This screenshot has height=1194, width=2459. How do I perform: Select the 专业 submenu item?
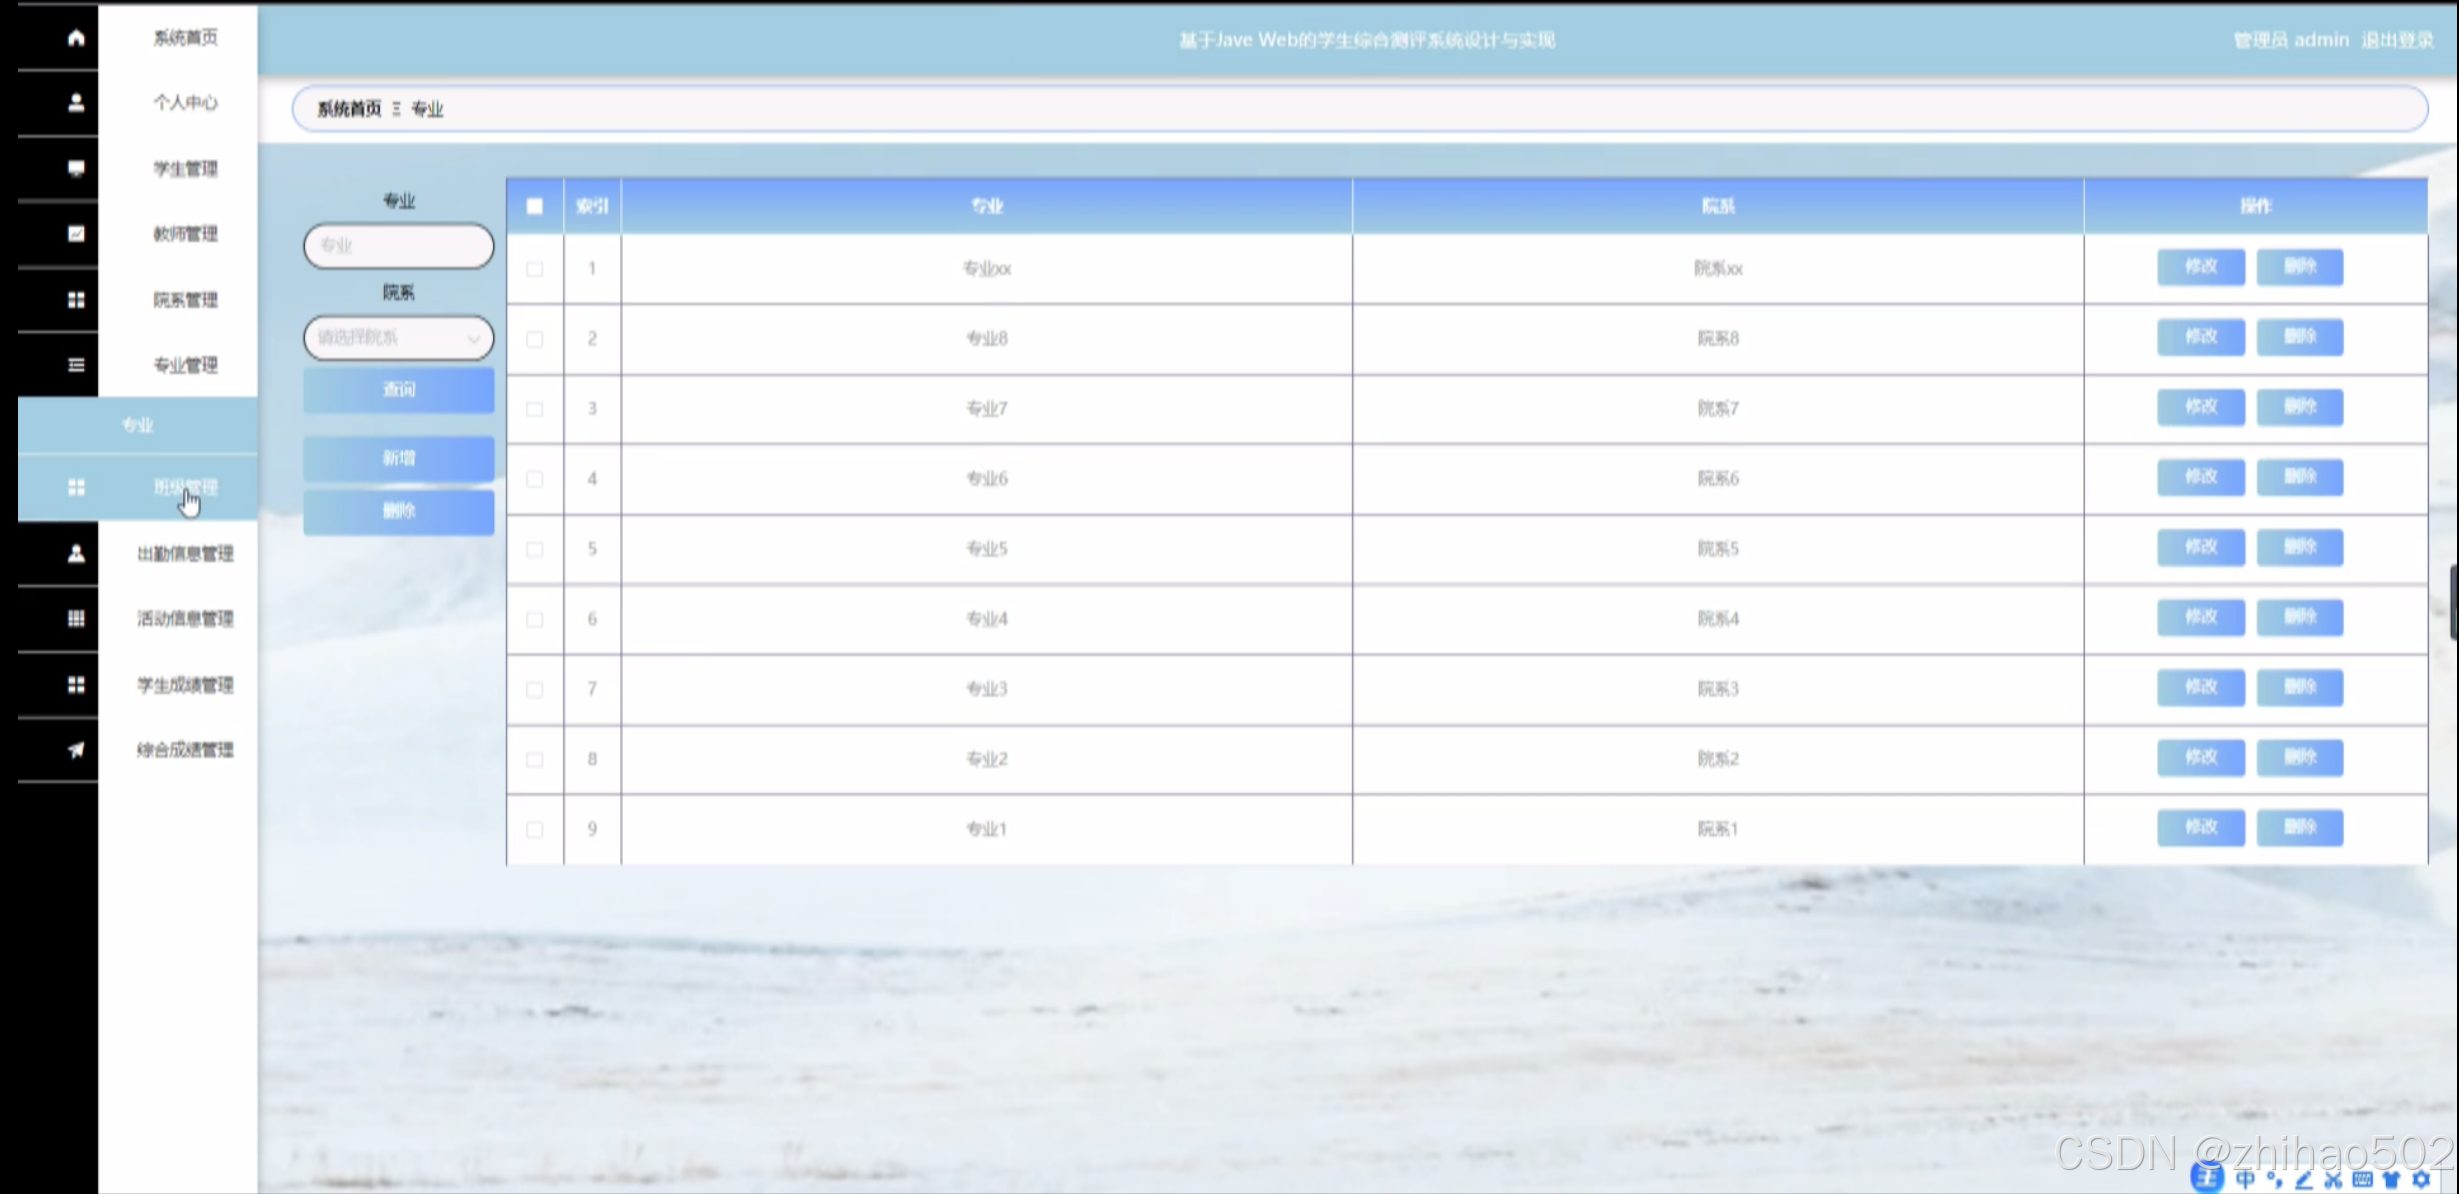[x=138, y=425]
